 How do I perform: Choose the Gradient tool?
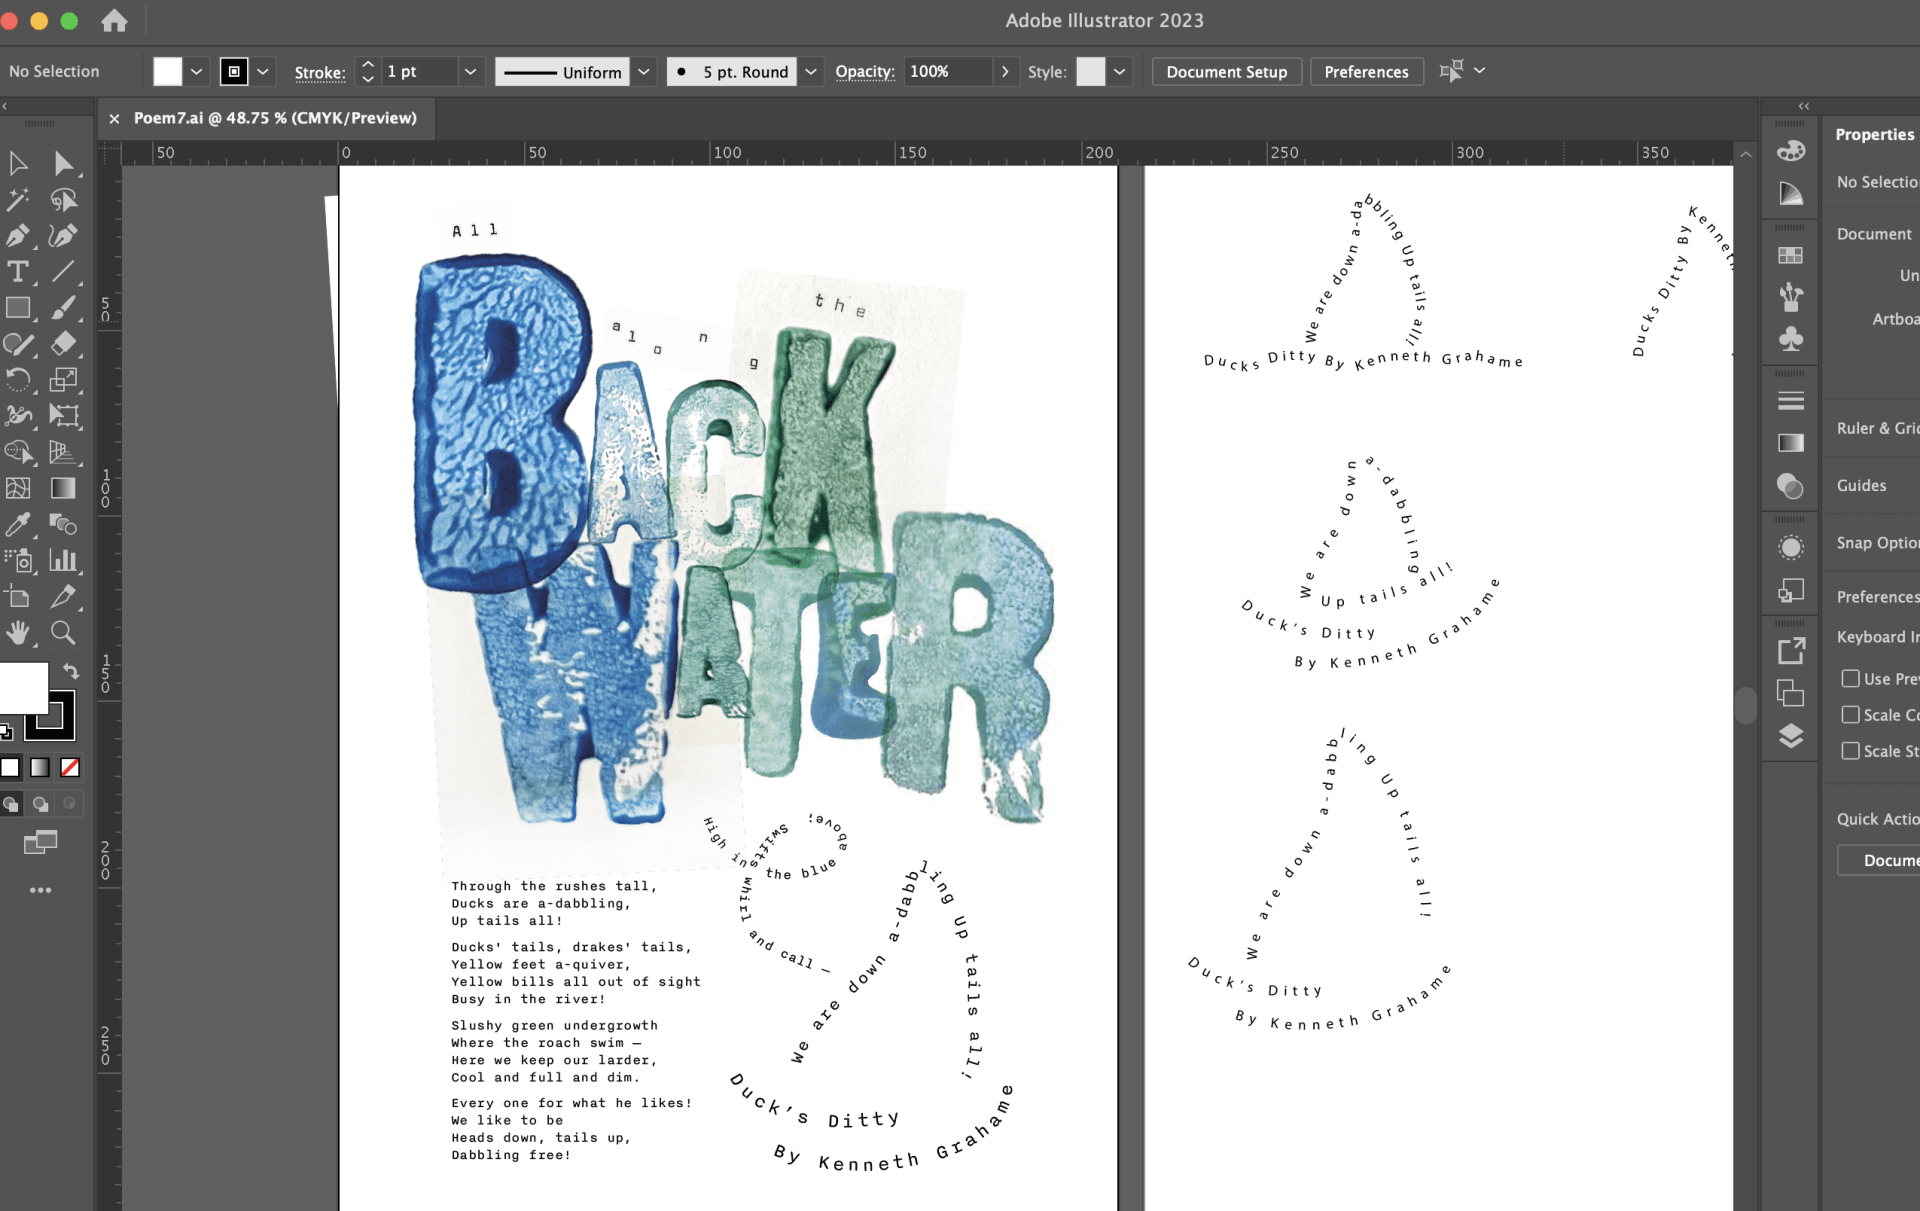(63, 488)
